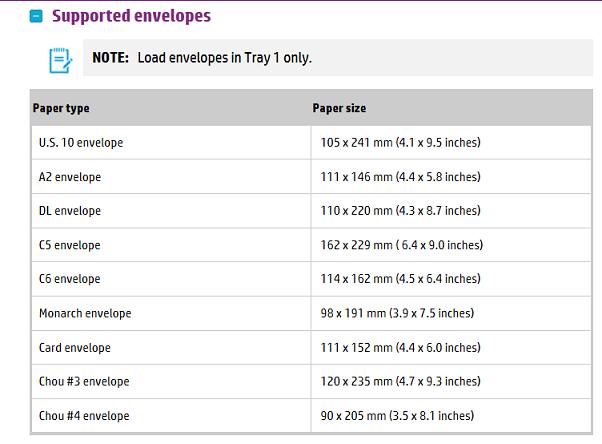Click the 98 x 191 mm size cell

click(451, 313)
